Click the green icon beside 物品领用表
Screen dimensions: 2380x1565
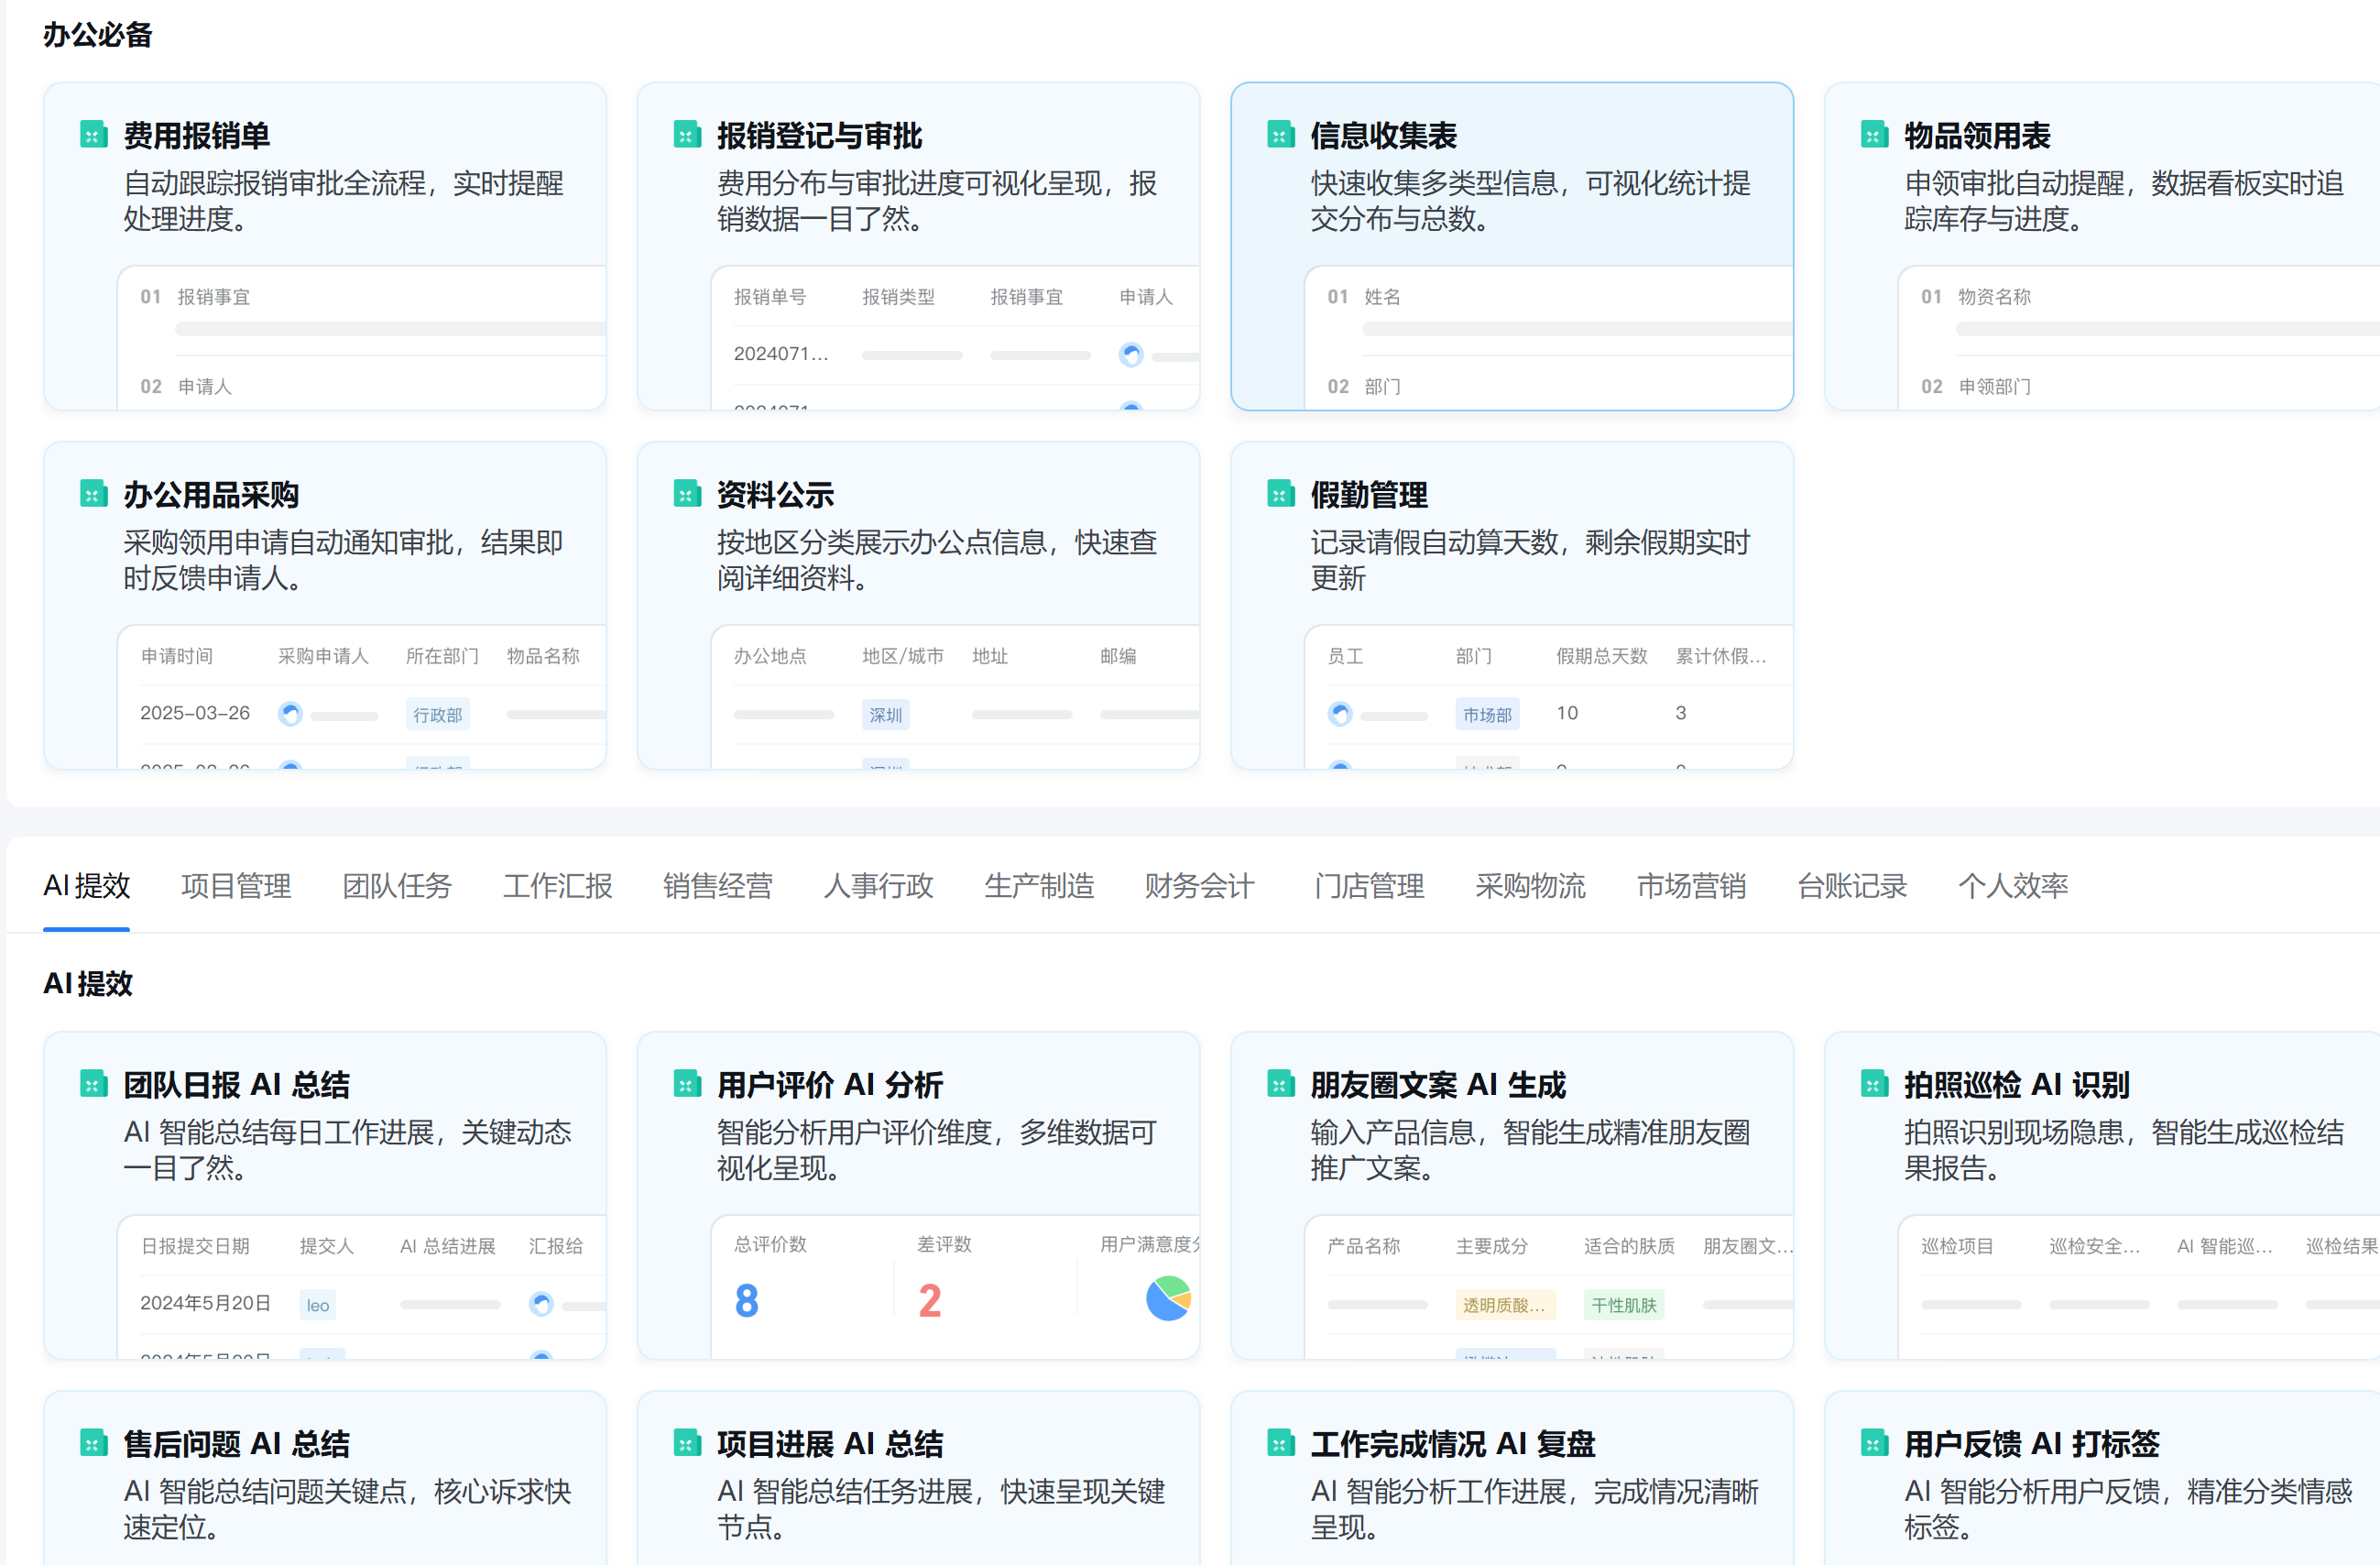click(x=1874, y=134)
